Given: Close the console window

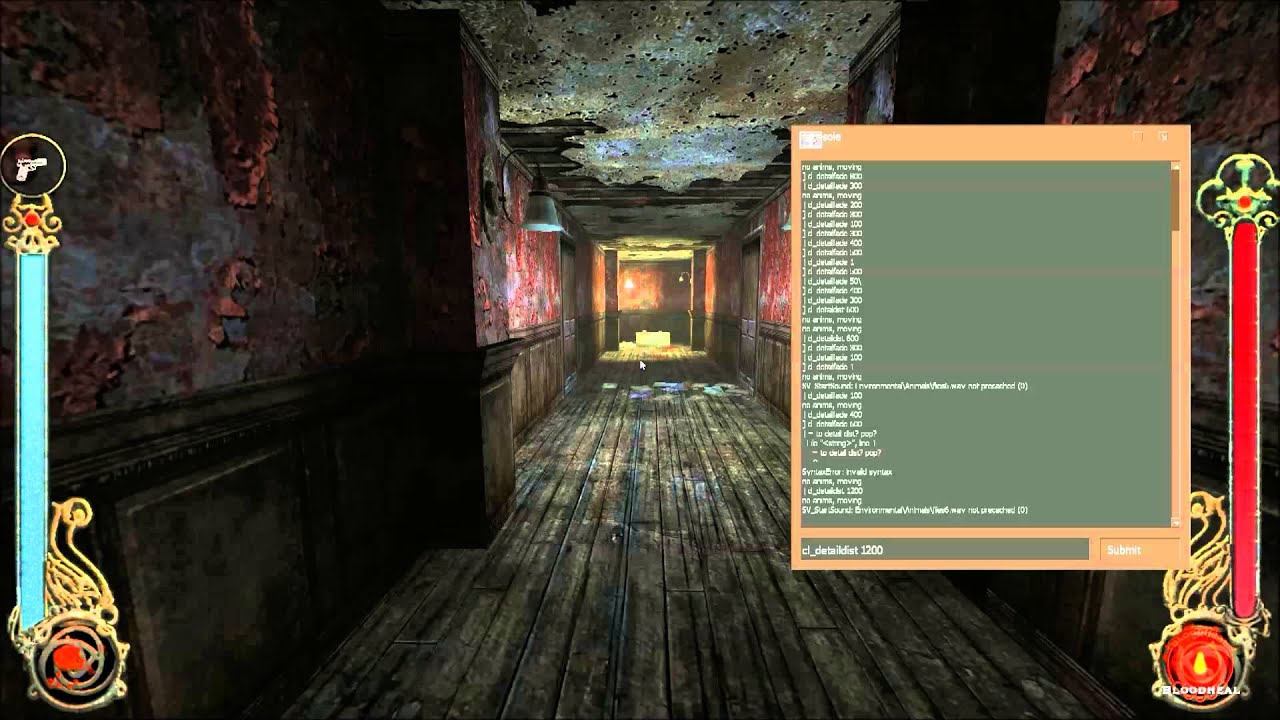Looking at the screenshot, I should 1163,137.
